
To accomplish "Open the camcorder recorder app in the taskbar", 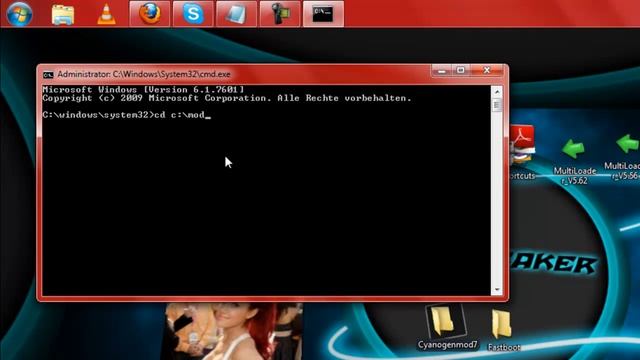I will (280, 13).
